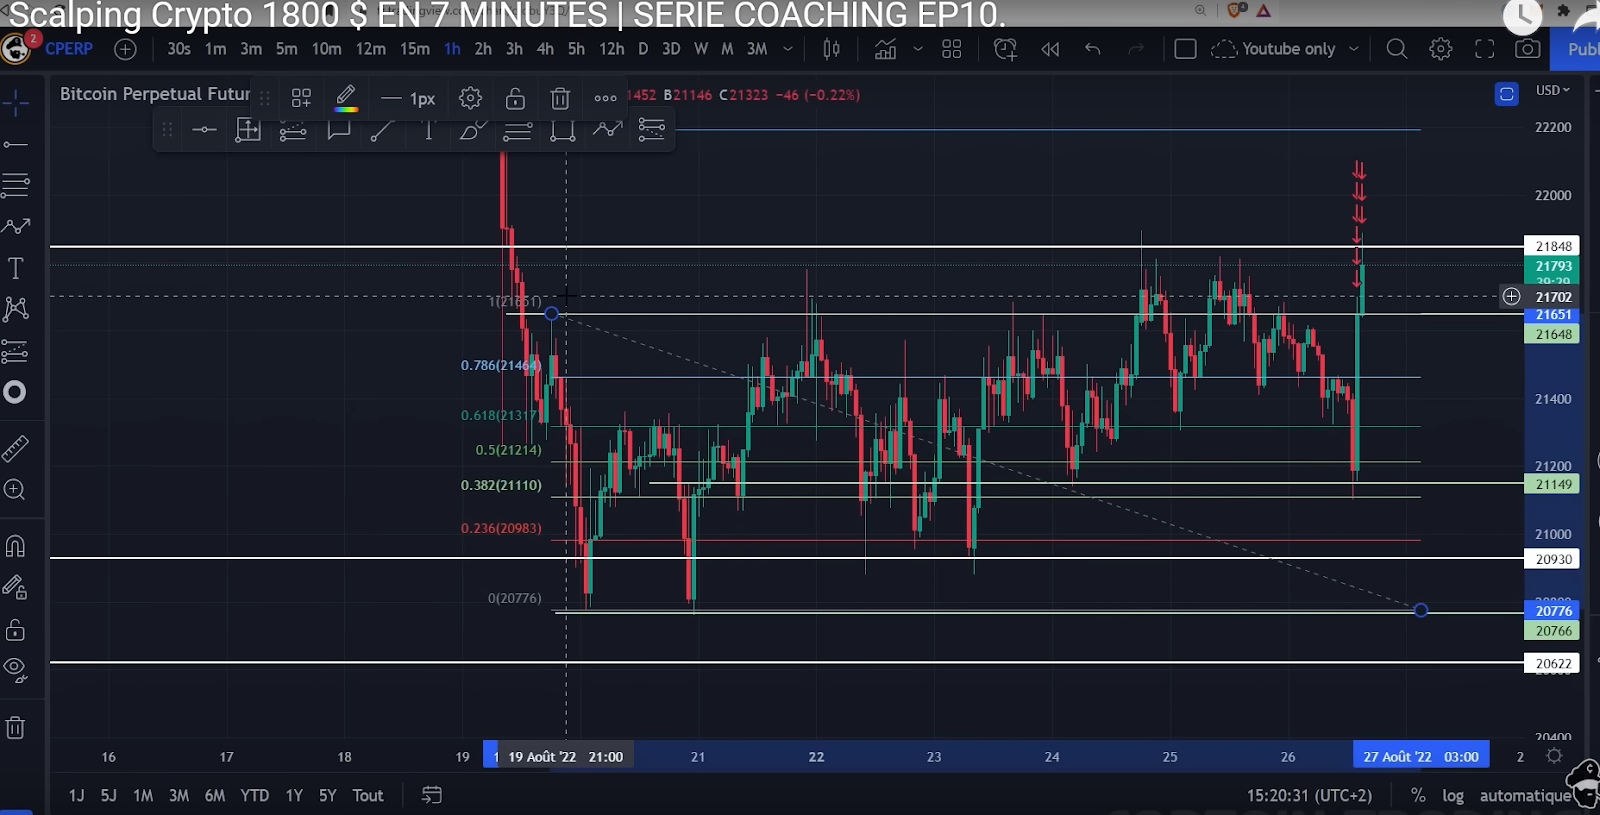Viewport: 1600px width, 815px height.
Task: Open the candlestick chart type selector
Action: pyautogui.click(x=831, y=49)
